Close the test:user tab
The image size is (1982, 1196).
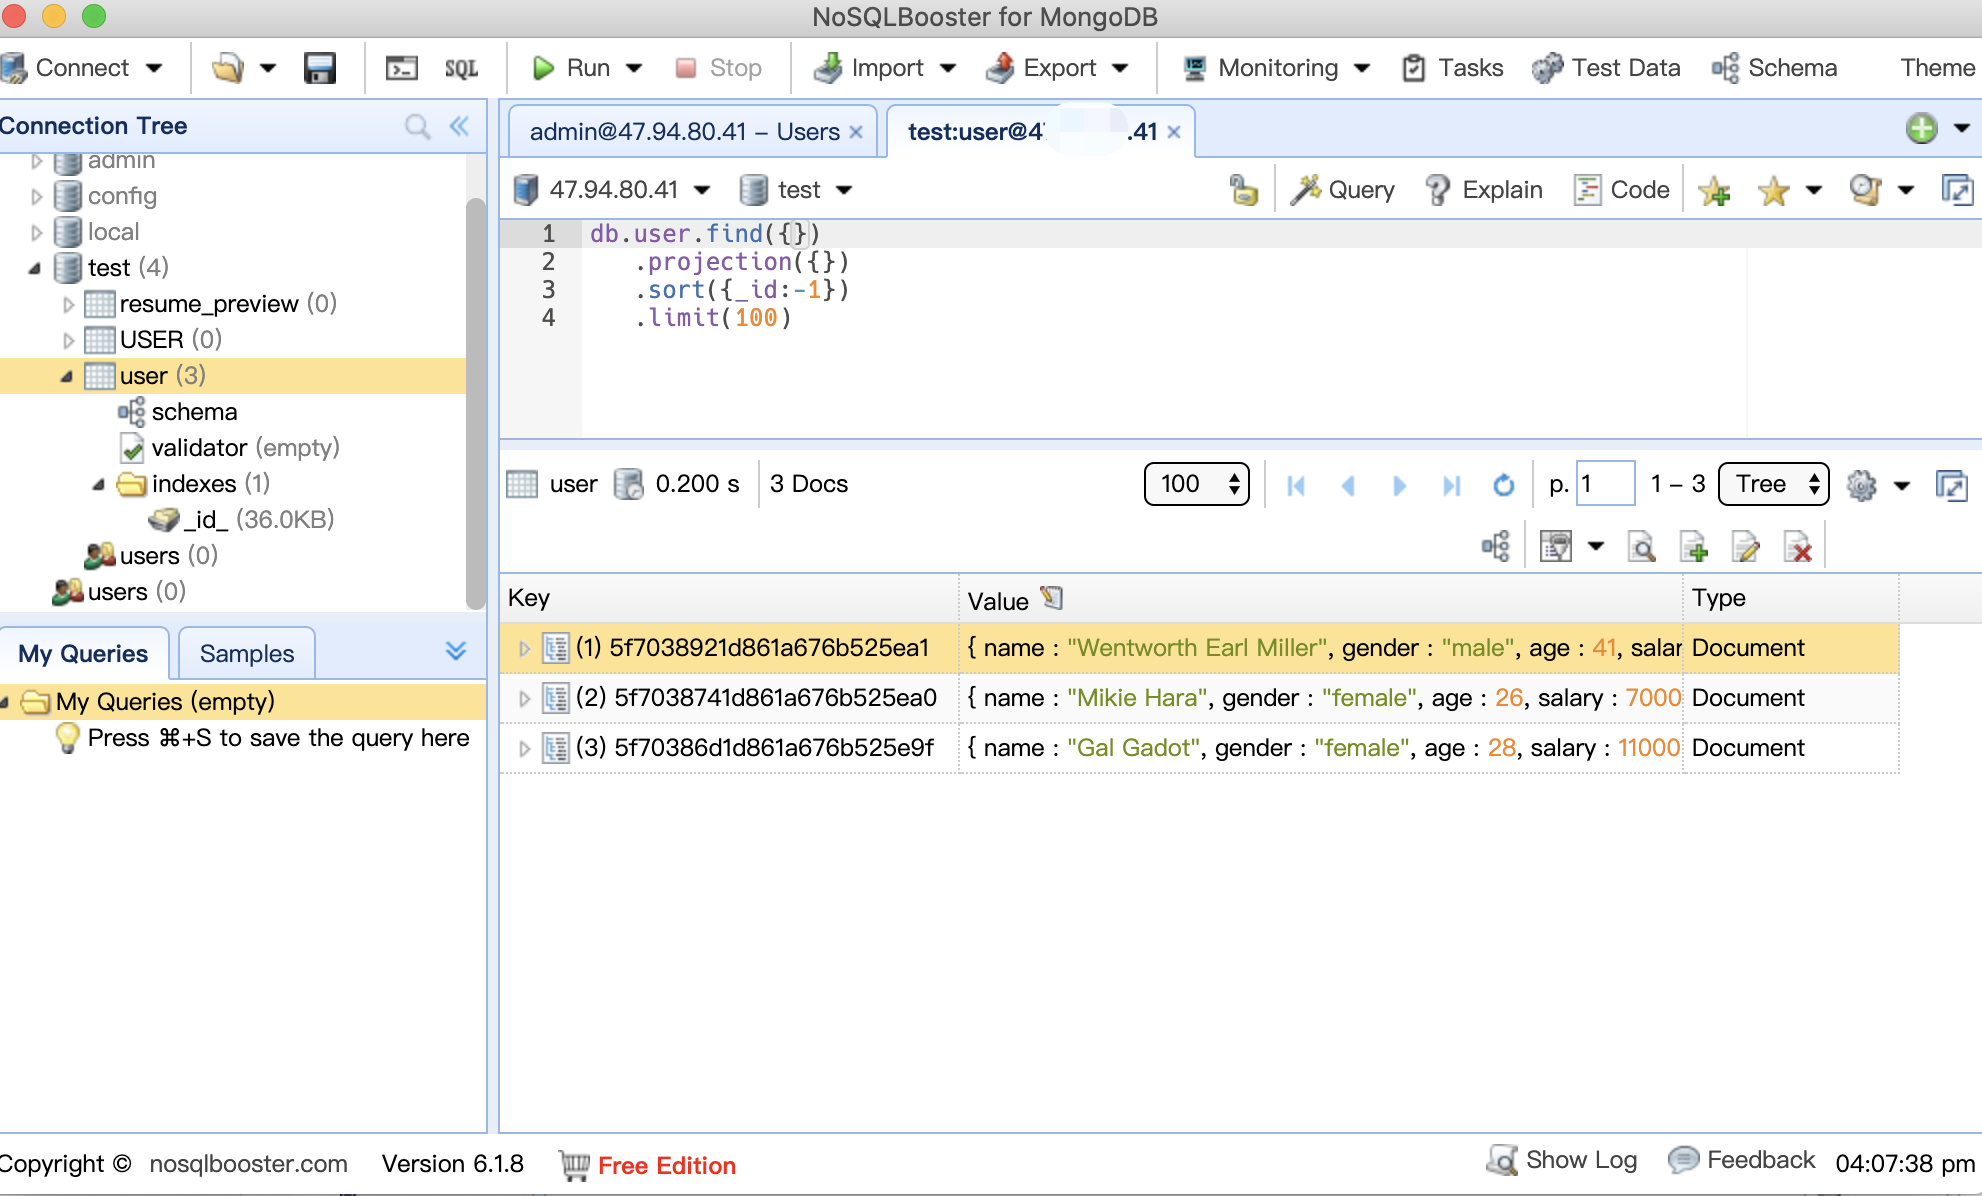(1174, 132)
